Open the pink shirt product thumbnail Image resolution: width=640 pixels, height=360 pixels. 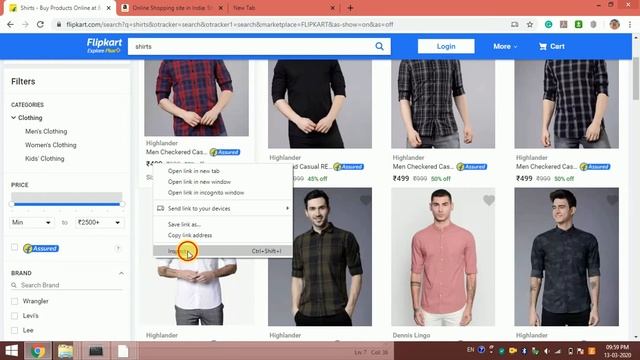[443, 257]
